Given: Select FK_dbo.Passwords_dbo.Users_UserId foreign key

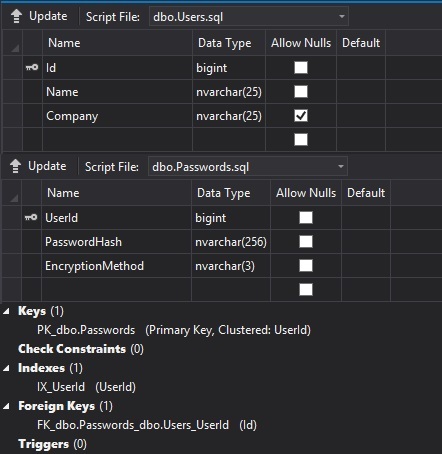Looking at the screenshot, I should coord(133,425).
